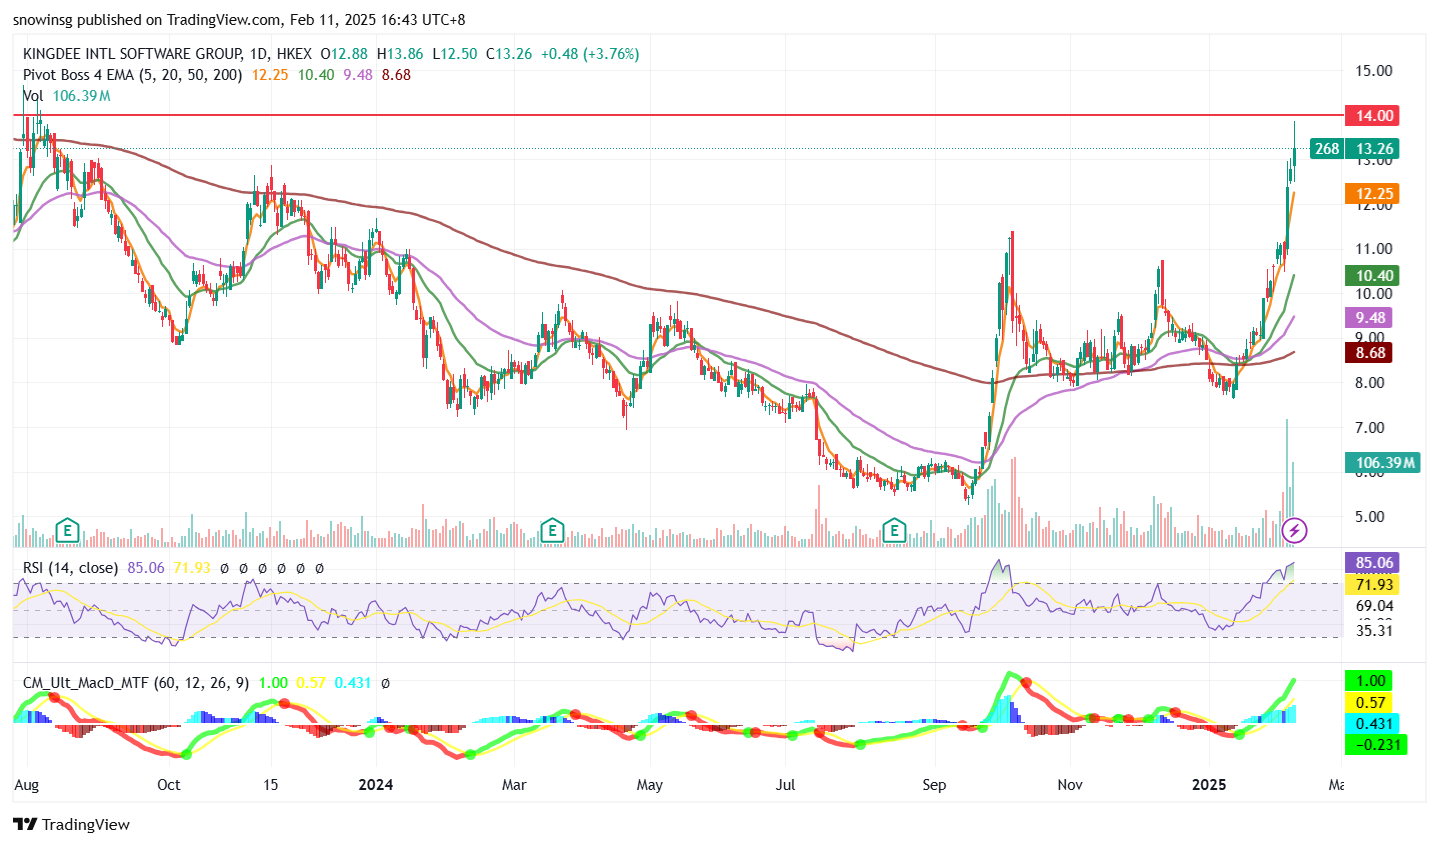Click the yellow 71.93 RSI axis label
Viewport: 1439px width, 846px height.
1371,585
